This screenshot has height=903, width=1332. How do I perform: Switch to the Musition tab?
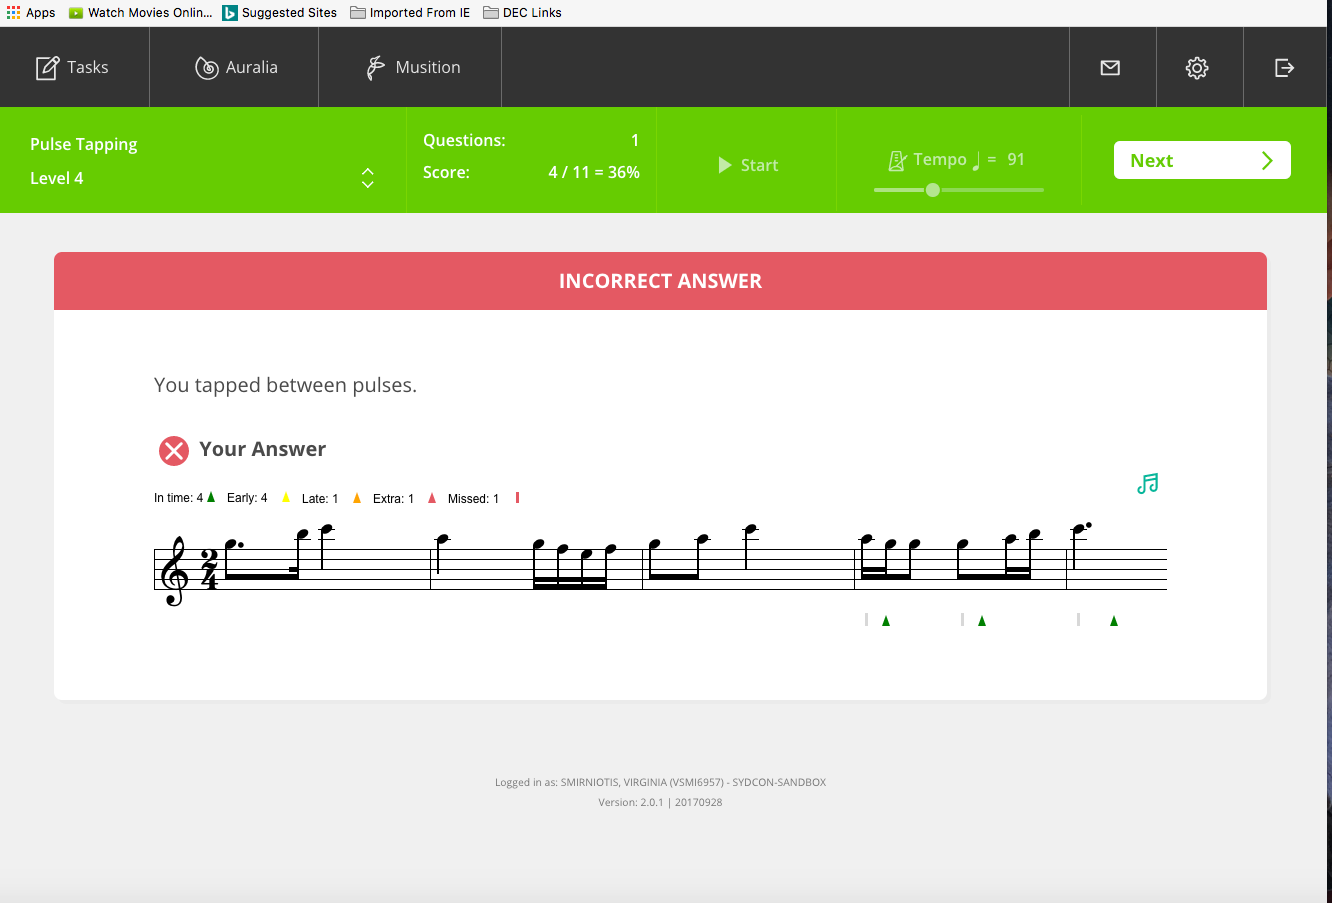point(413,68)
